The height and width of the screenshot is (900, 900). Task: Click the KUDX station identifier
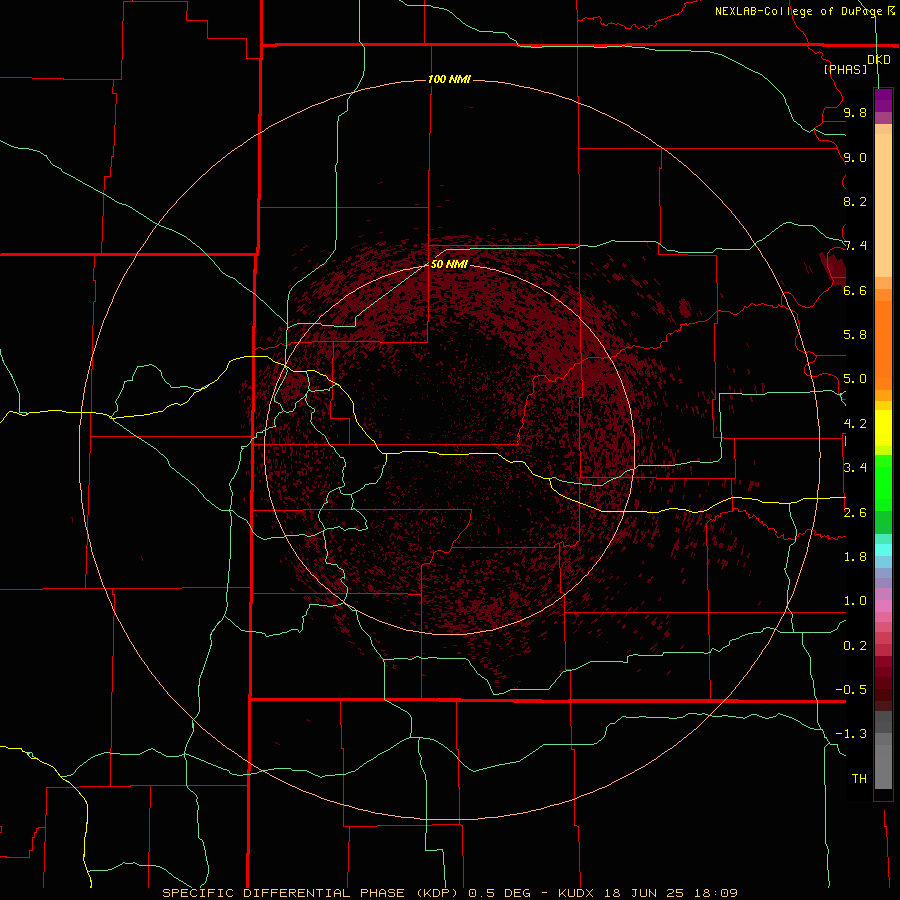pyautogui.click(x=576, y=893)
